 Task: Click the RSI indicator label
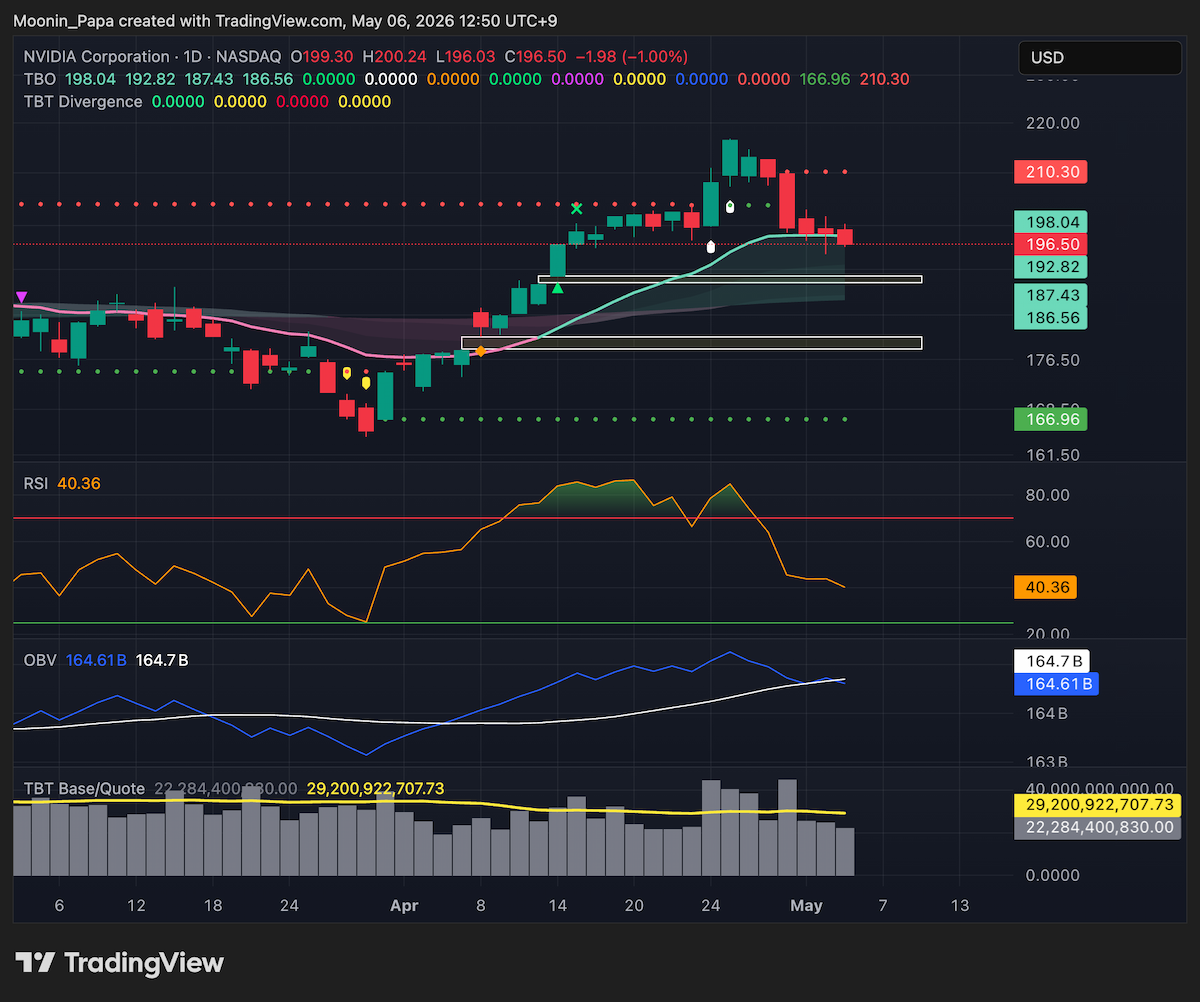coord(36,483)
